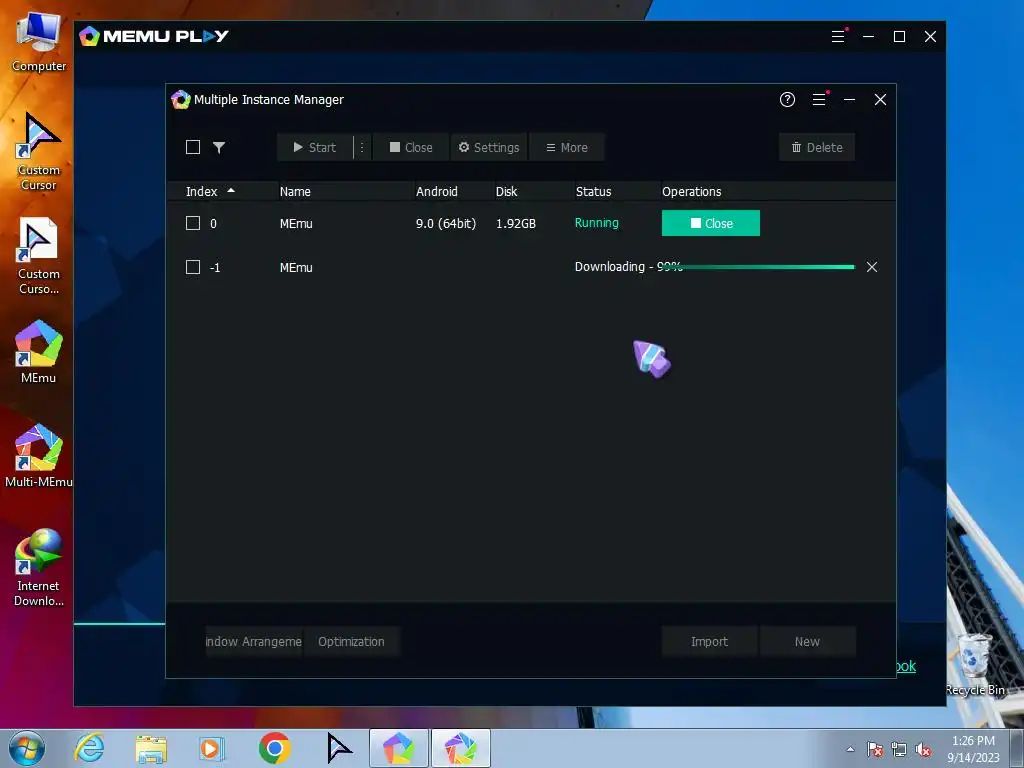Open the second Custom Curso... desktop shortcut
Image resolution: width=1024 pixels, height=768 pixels.
coord(39,256)
